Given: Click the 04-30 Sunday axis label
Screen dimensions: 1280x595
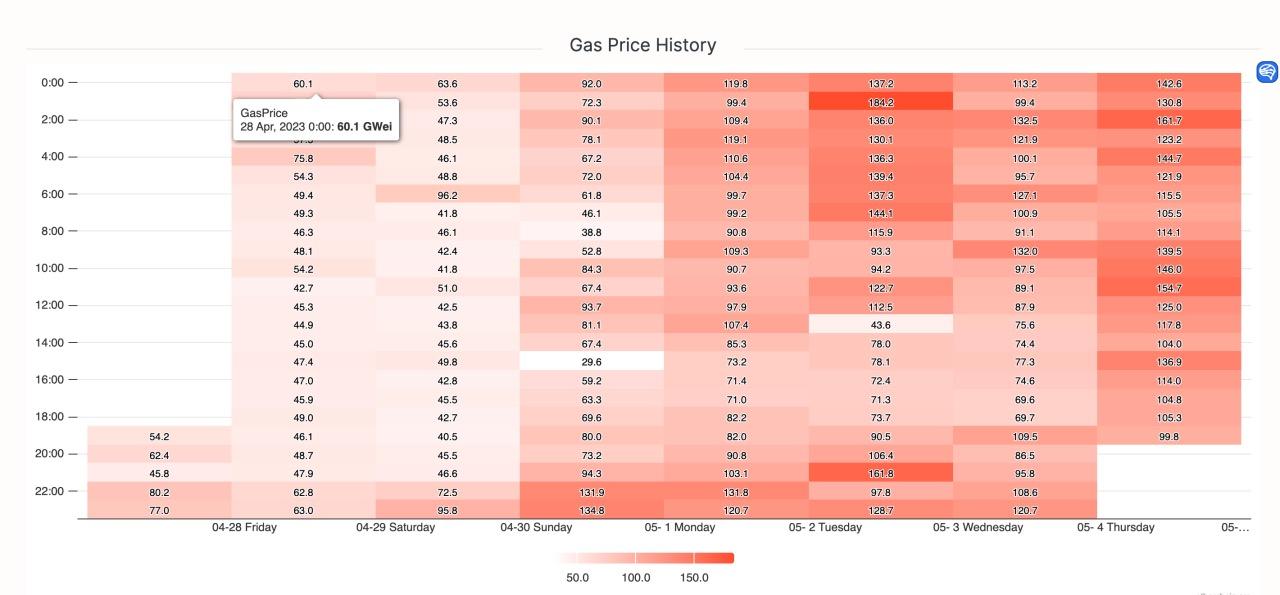Looking at the screenshot, I should click(x=536, y=528).
